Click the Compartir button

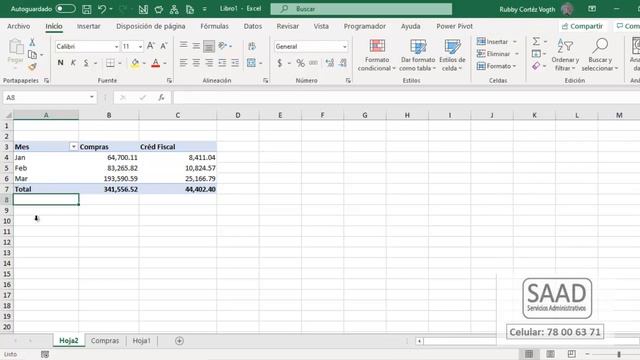[x=582, y=26]
